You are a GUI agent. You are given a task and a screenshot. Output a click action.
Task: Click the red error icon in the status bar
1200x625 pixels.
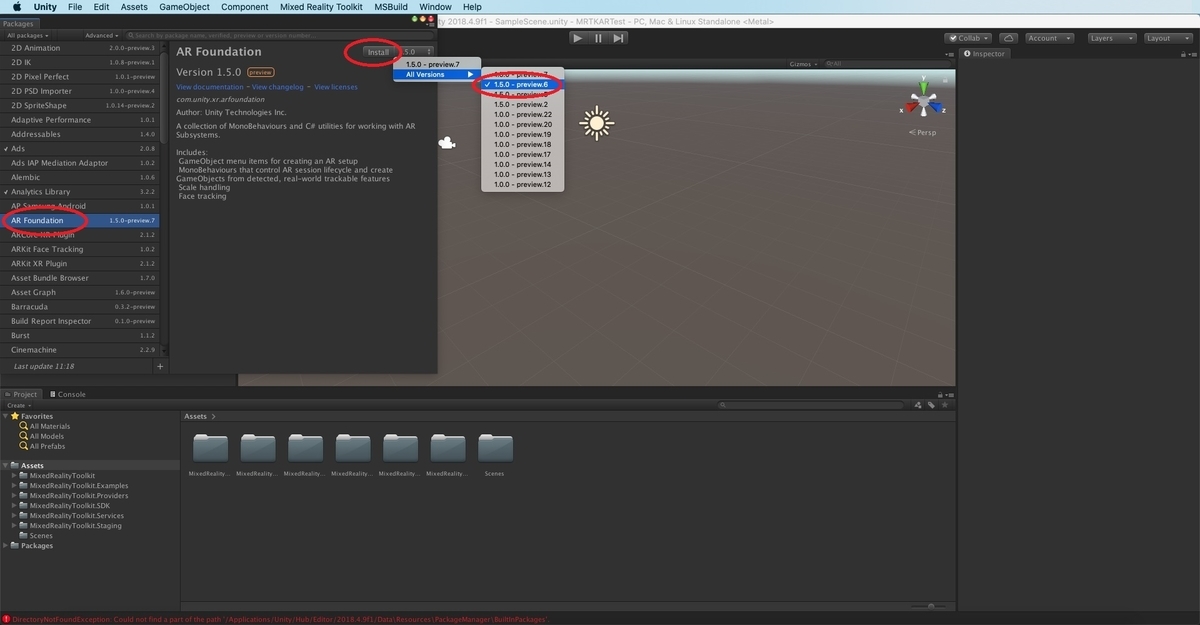(x=6, y=619)
